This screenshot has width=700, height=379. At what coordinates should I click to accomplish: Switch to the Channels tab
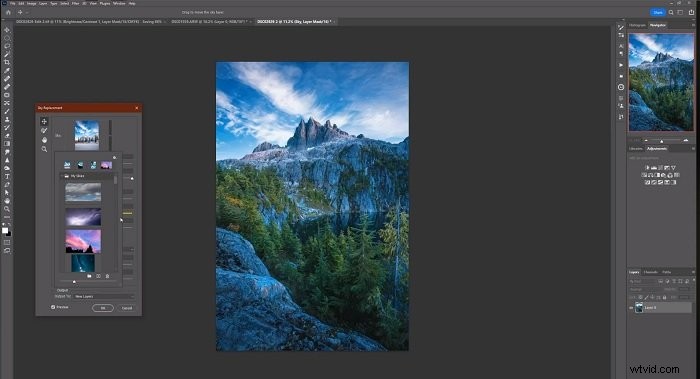pos(650,272)
